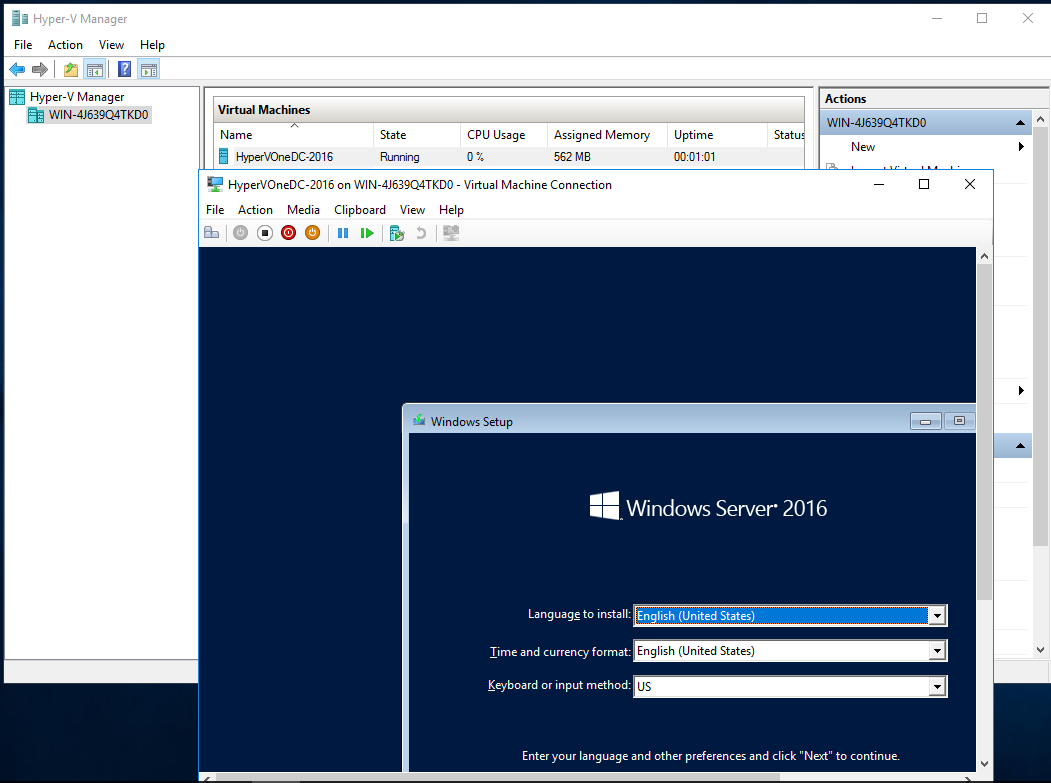Click the Help question mark icon
Screen dimensions: 1051x783
(x=123, y=68)
